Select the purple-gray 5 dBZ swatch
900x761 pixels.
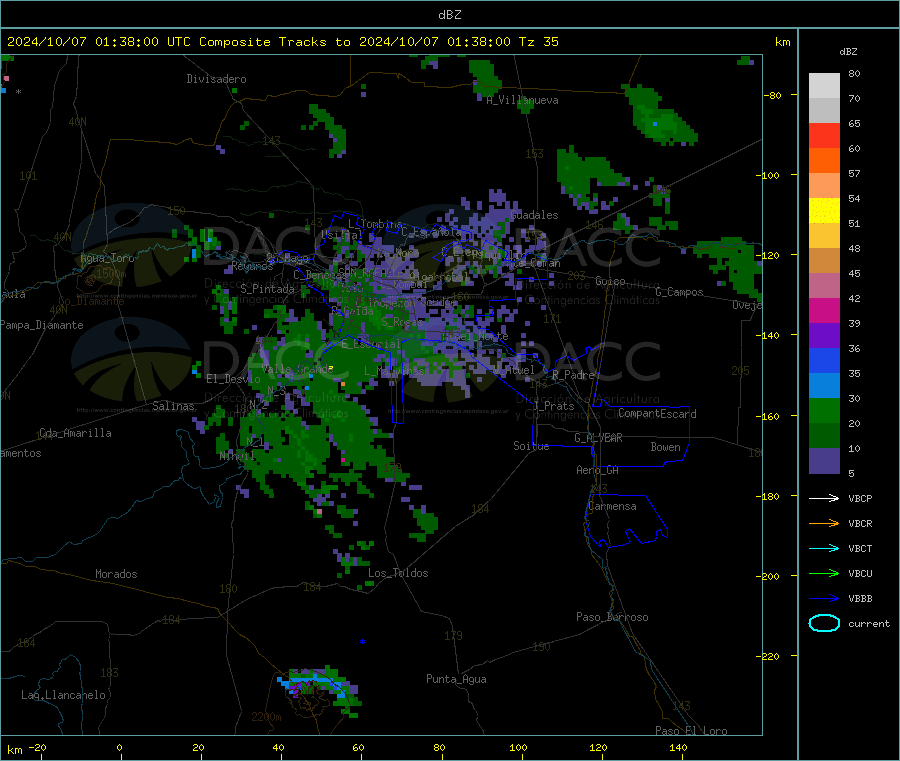[x=824, y=461]
